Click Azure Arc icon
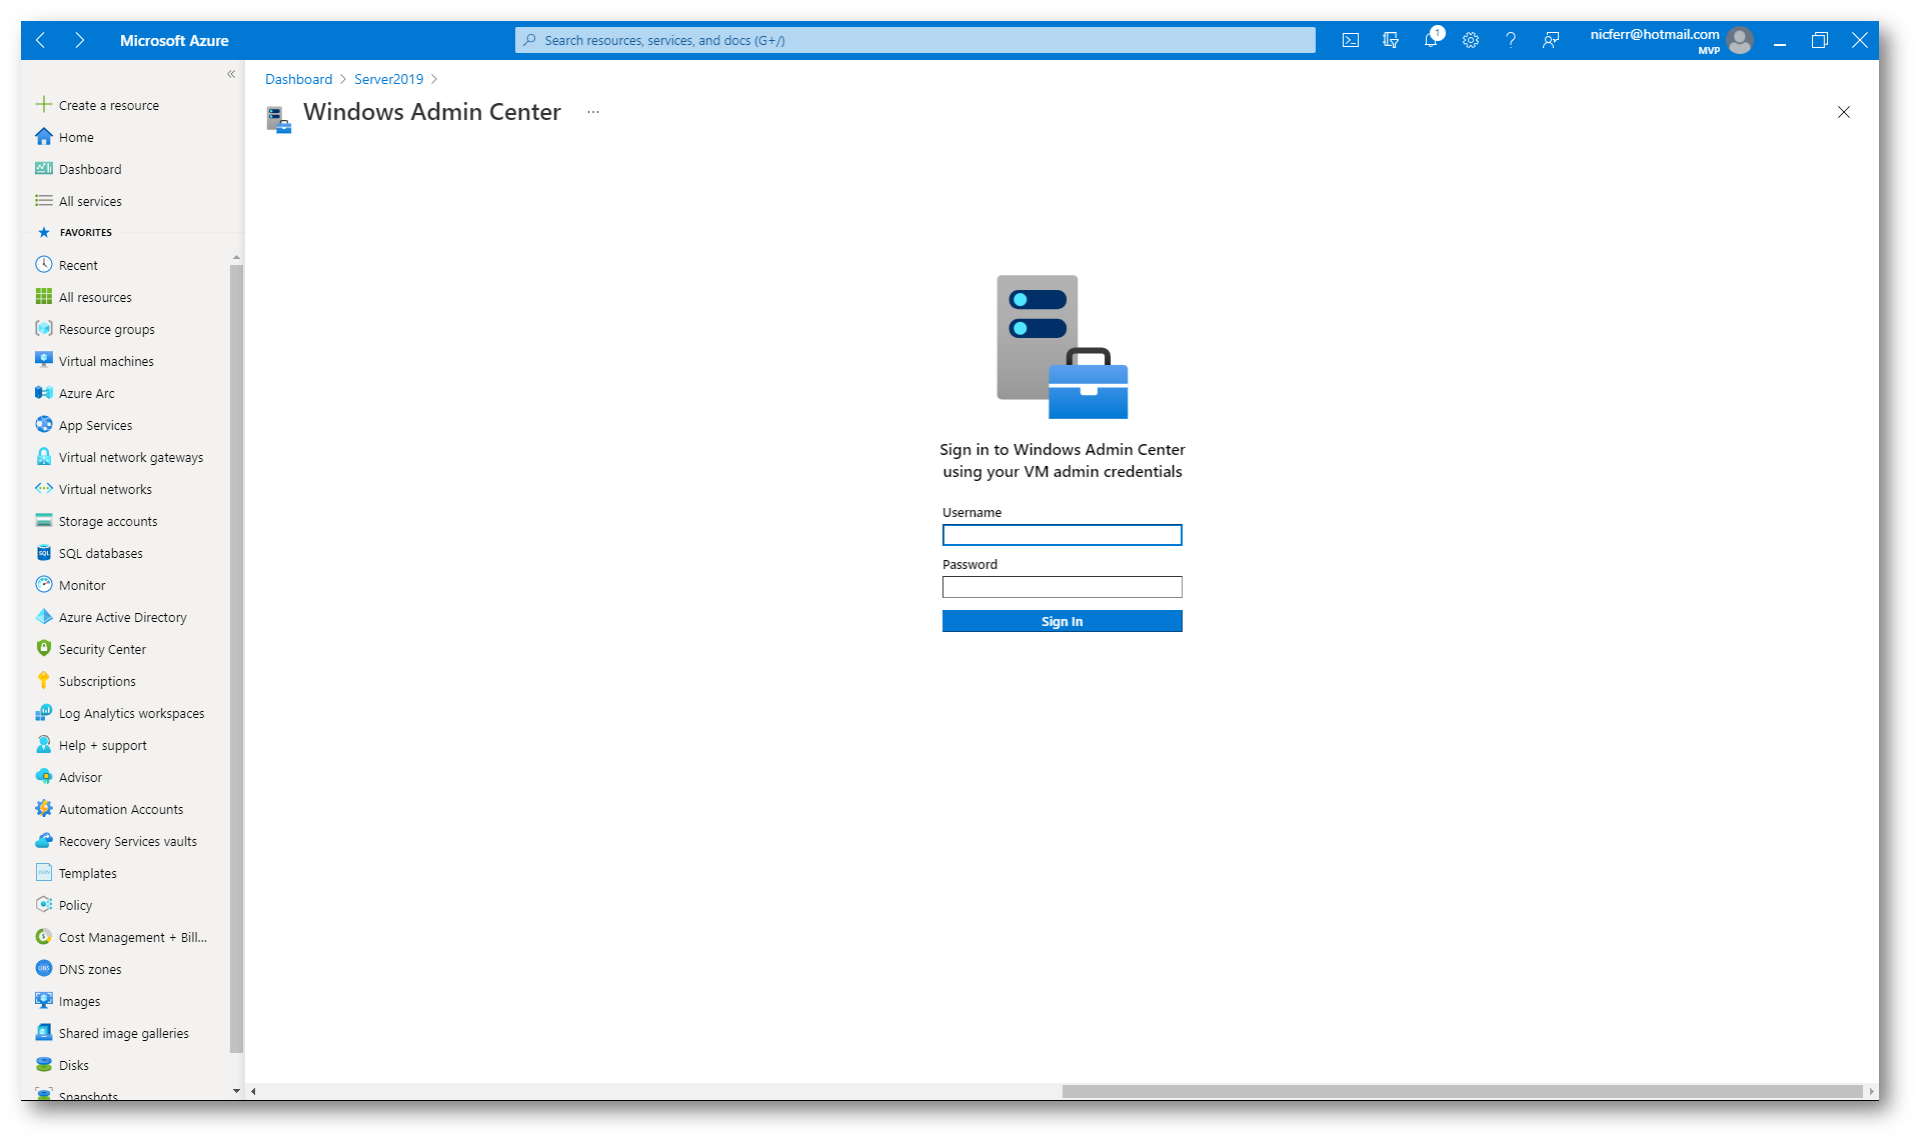This screenshot has width=1921, height=1143. [44, 393]
